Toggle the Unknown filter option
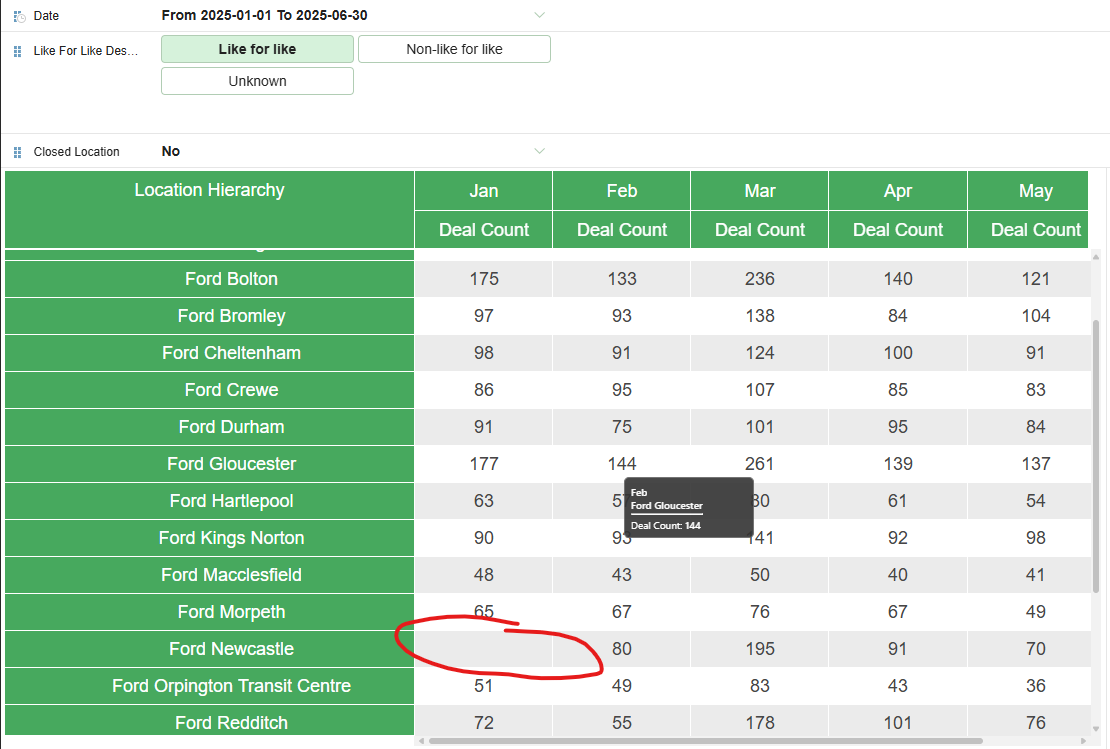The image size is (1110, 749). (x=257, y=81)
